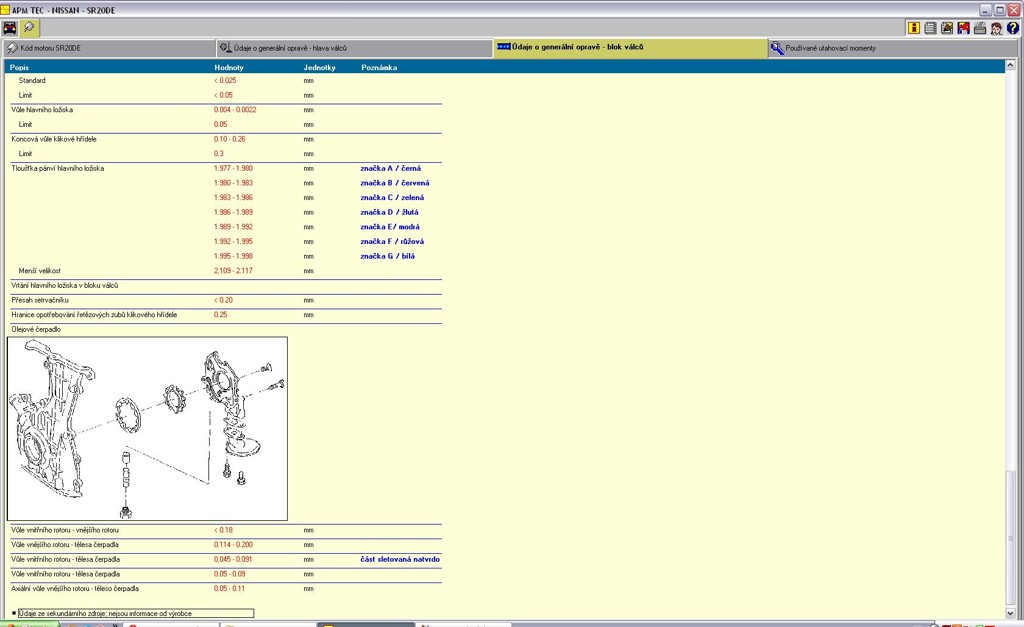Click the Popis column header
The width and height of the screenshot is (1024, 627).
[19, 67]
